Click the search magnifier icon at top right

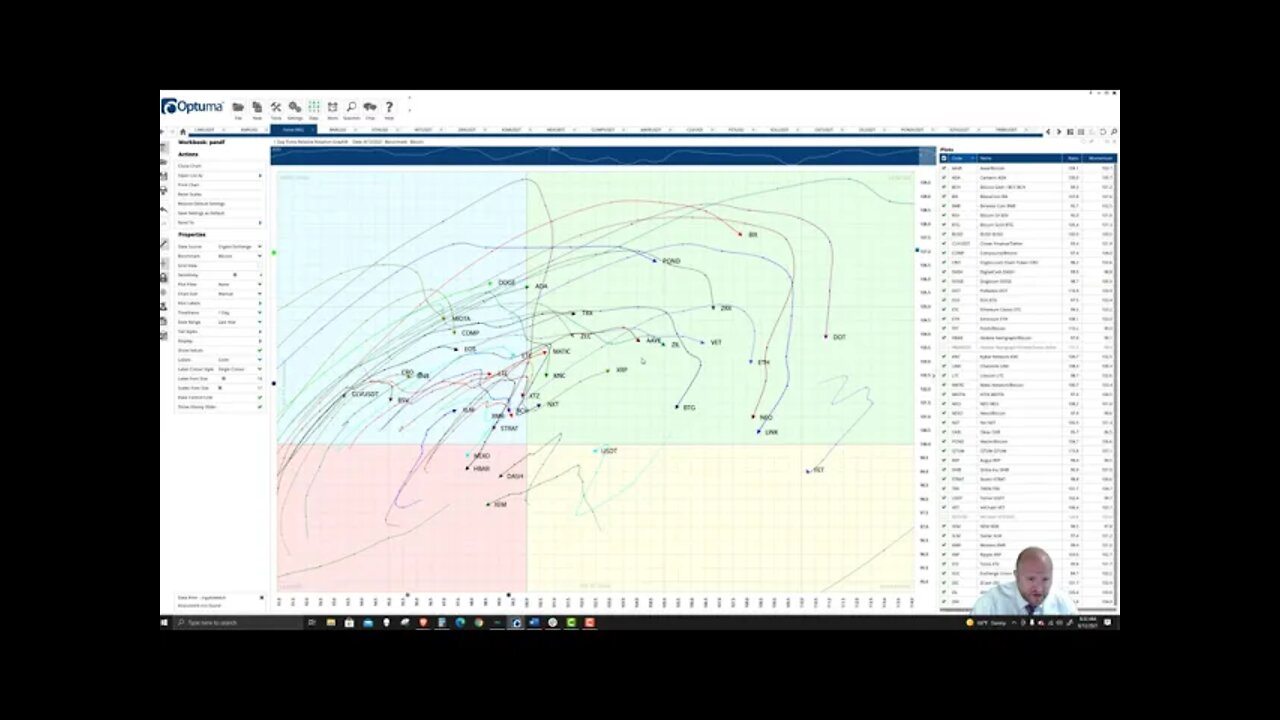click(x=1115, y=131)
